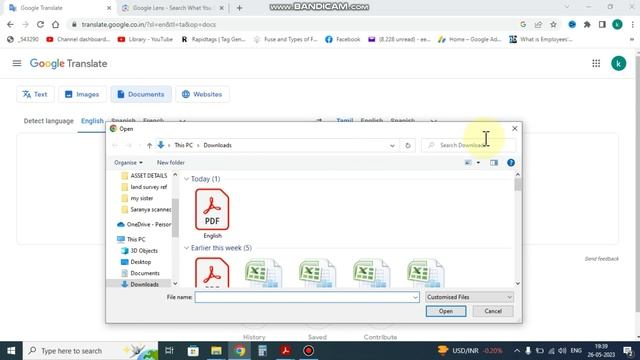Collapse the Today (1) group
This screenshot has height=360, width=640.
tap(187, 179)
